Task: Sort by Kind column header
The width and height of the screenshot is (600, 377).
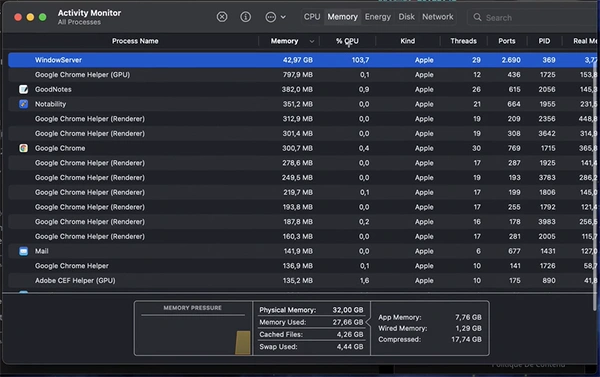Action: (x=408, y=41)
